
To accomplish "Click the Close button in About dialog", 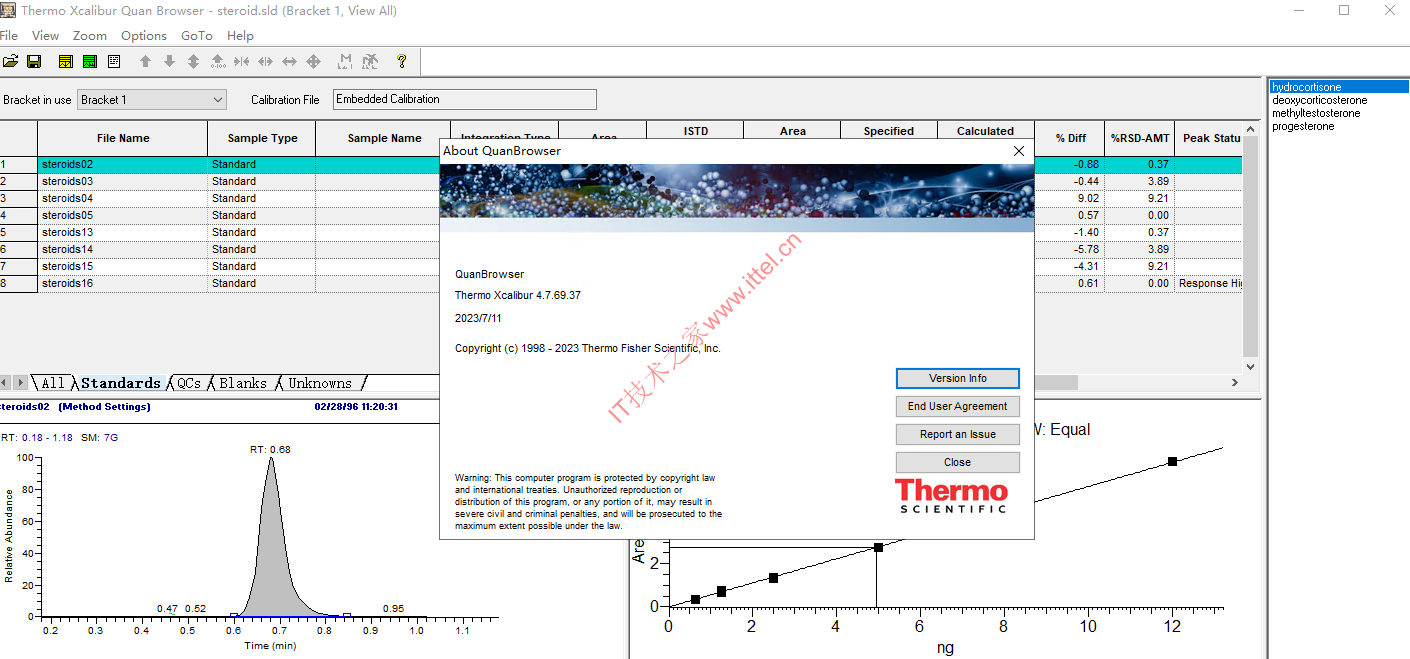I will (958, 462).
